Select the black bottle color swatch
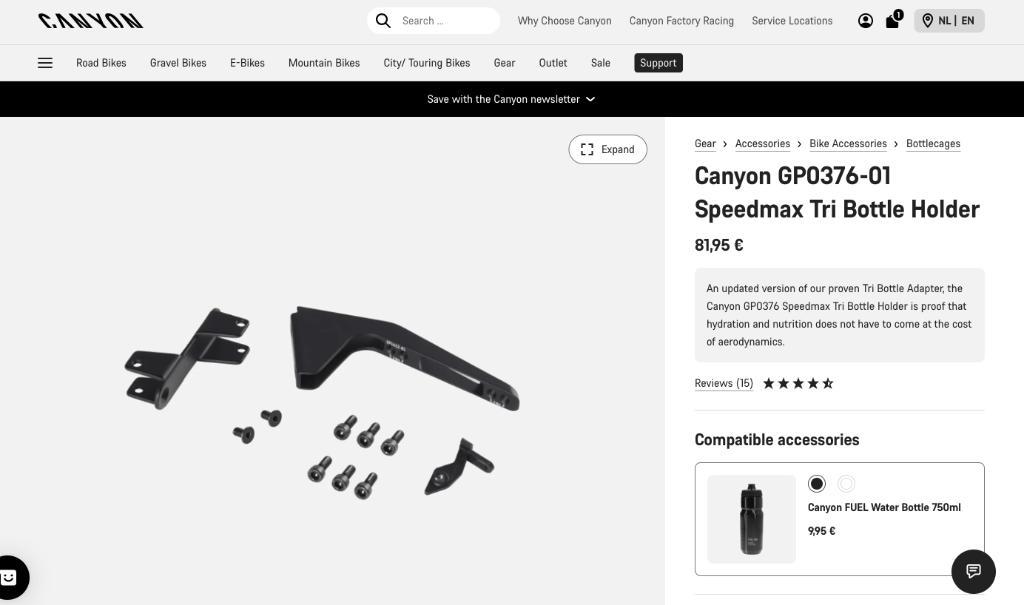This screenshot has width=1024, height=605. [x=817, y=484]
